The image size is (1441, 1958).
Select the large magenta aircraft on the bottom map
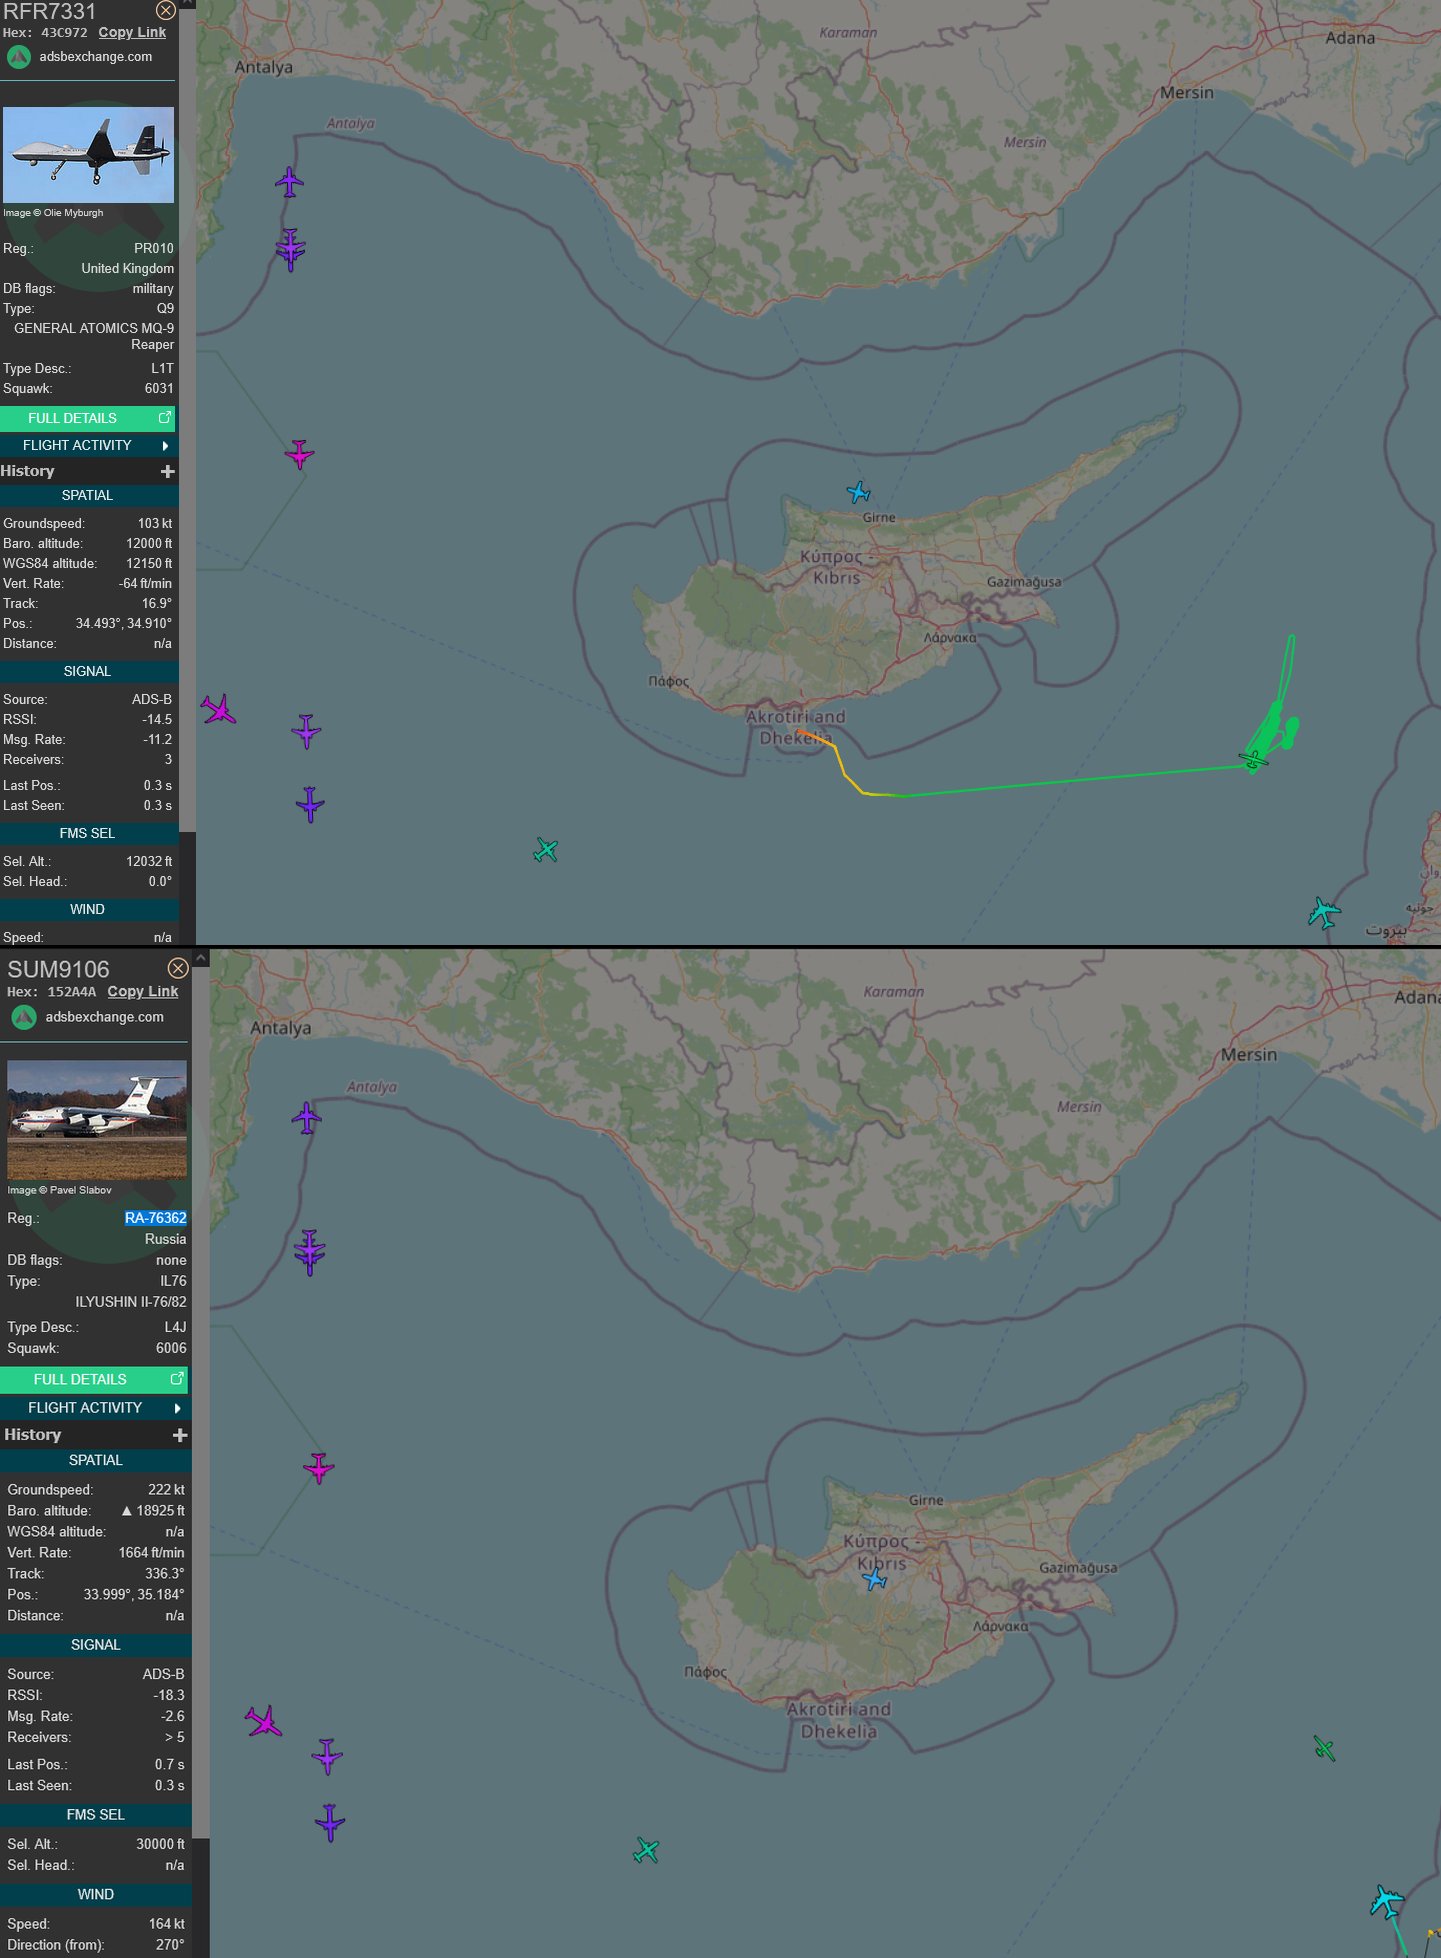[264, 1721]
